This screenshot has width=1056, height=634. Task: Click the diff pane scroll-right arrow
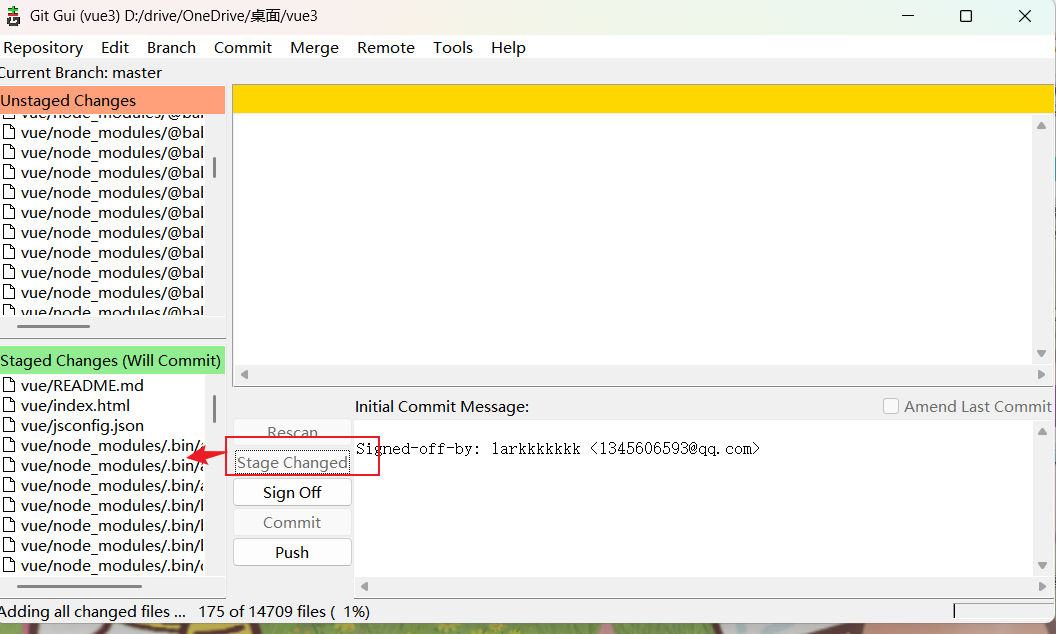(x=1041, y=375)
